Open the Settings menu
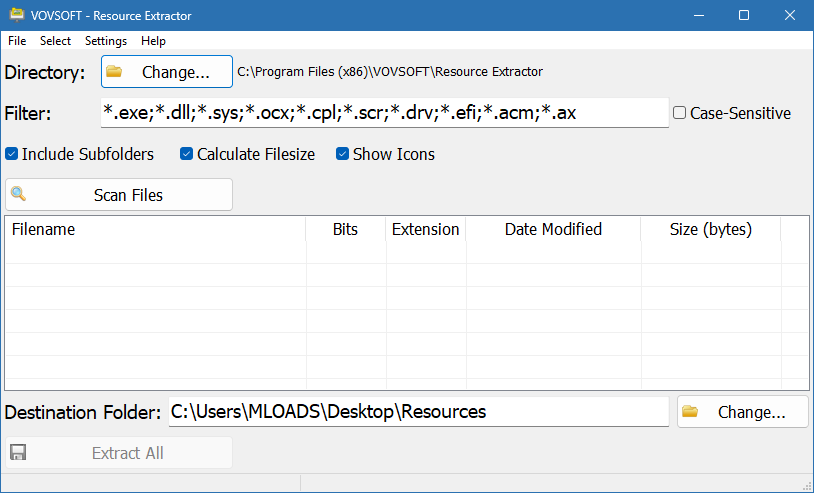The height and width of the screenshot is (493, 814). tap(106, 41)
